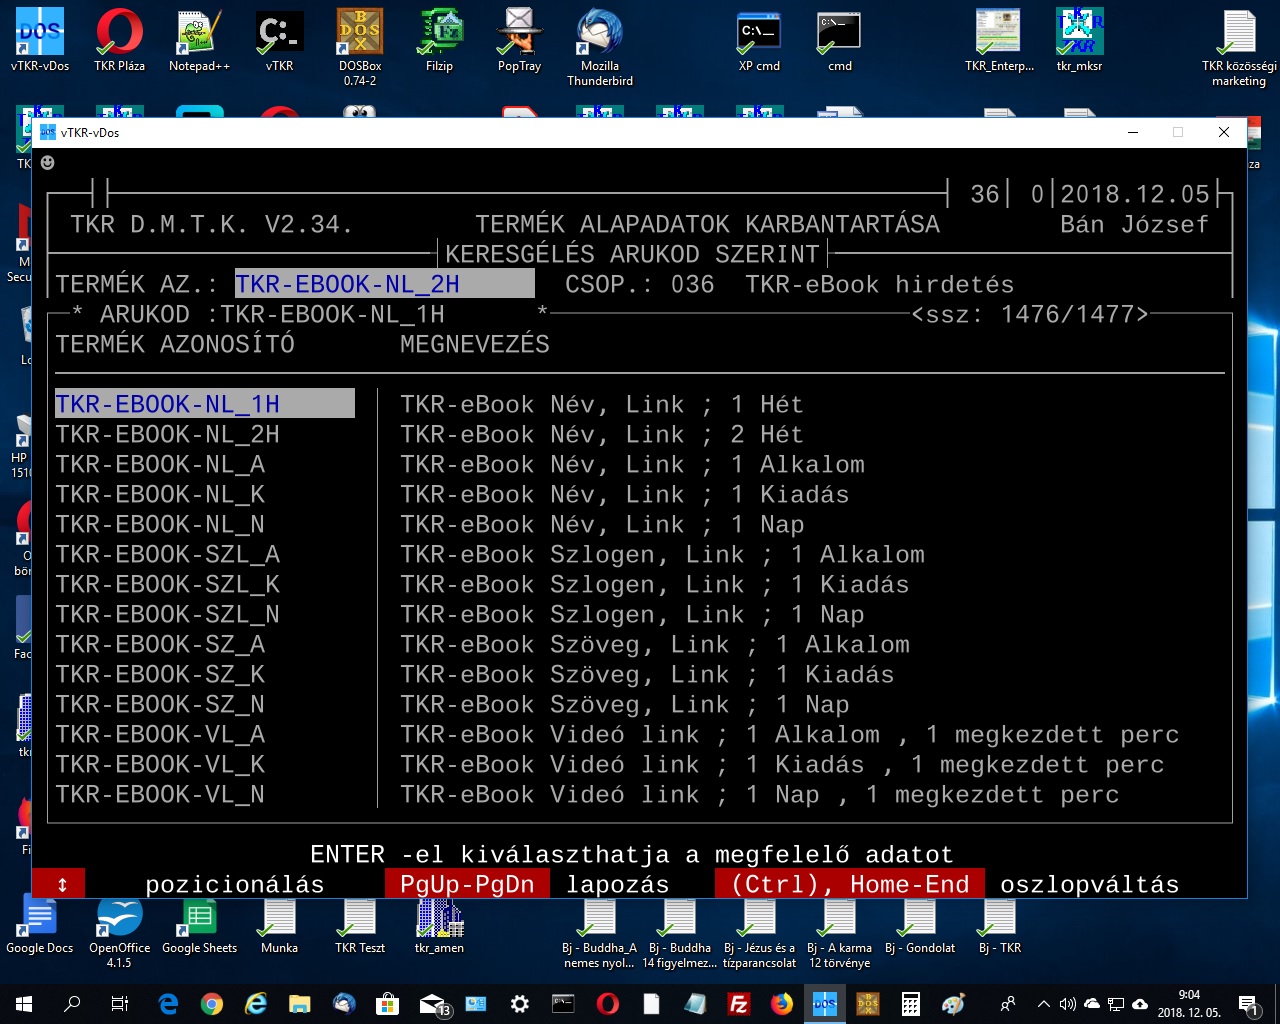The height and width of the screenshot is (1024, 1280).
Task: Show hidden system tray icons
Action: coord(1043,1004)
